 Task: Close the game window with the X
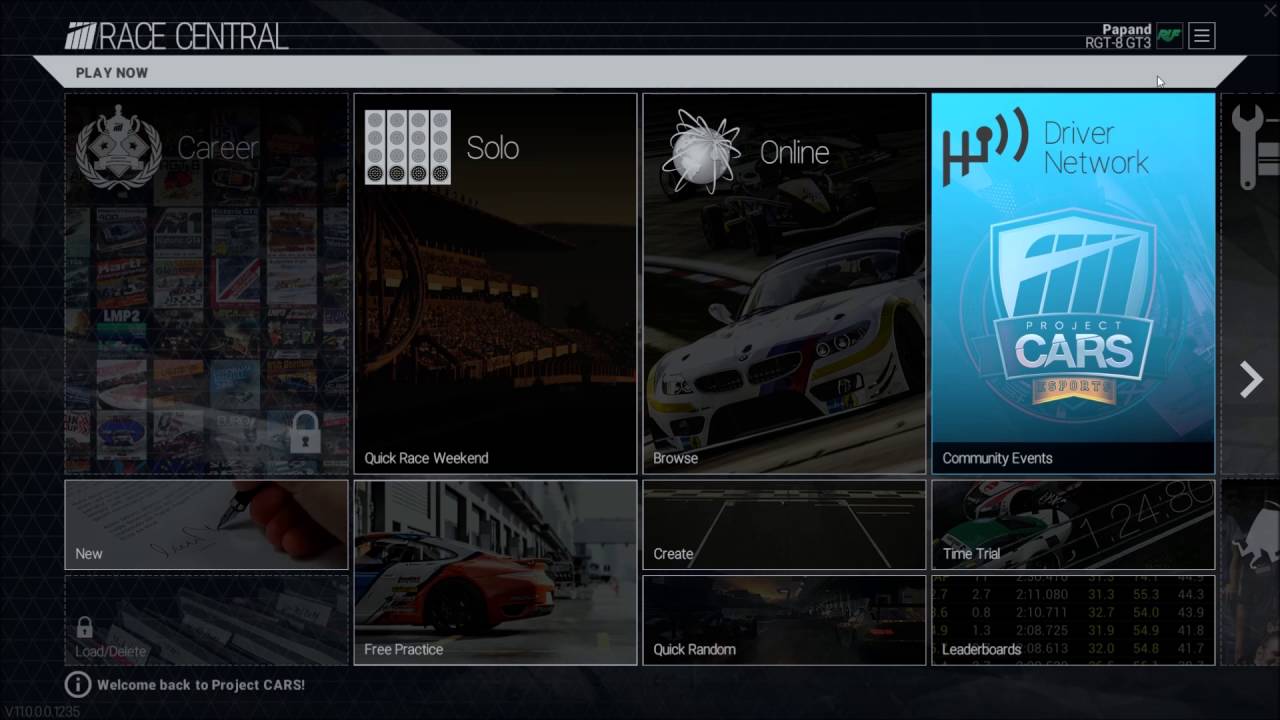point(1270,10)
